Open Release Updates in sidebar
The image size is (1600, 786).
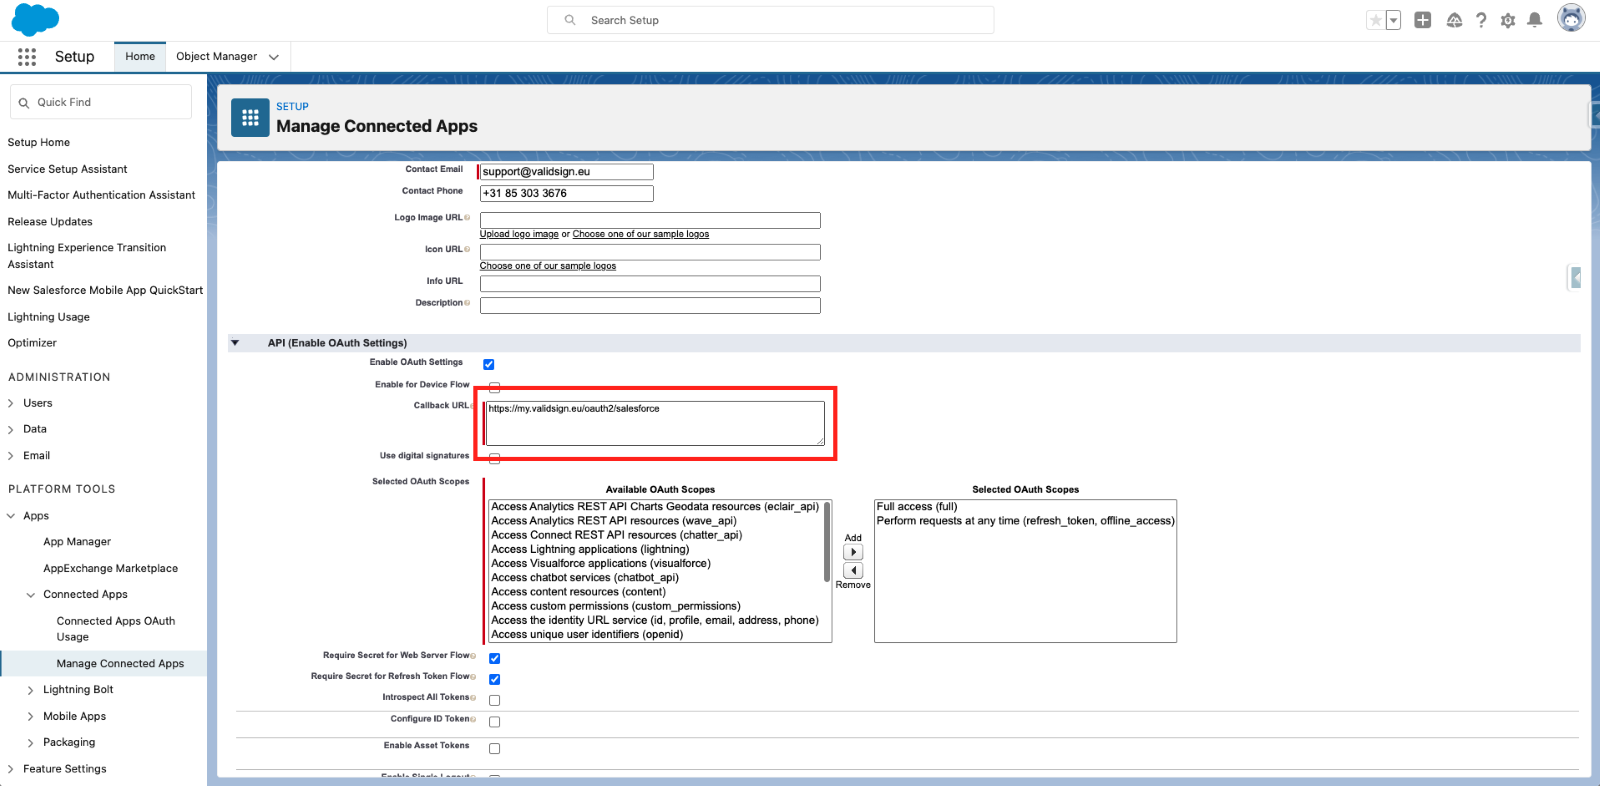(50, 222)
